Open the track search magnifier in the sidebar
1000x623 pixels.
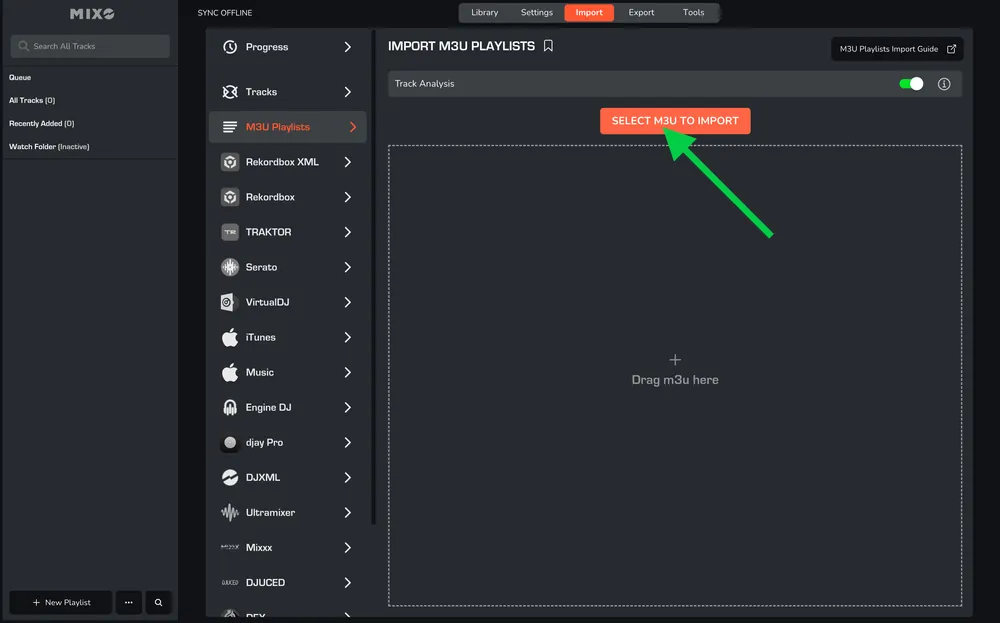pyautogui.click(x=158, y=602)
